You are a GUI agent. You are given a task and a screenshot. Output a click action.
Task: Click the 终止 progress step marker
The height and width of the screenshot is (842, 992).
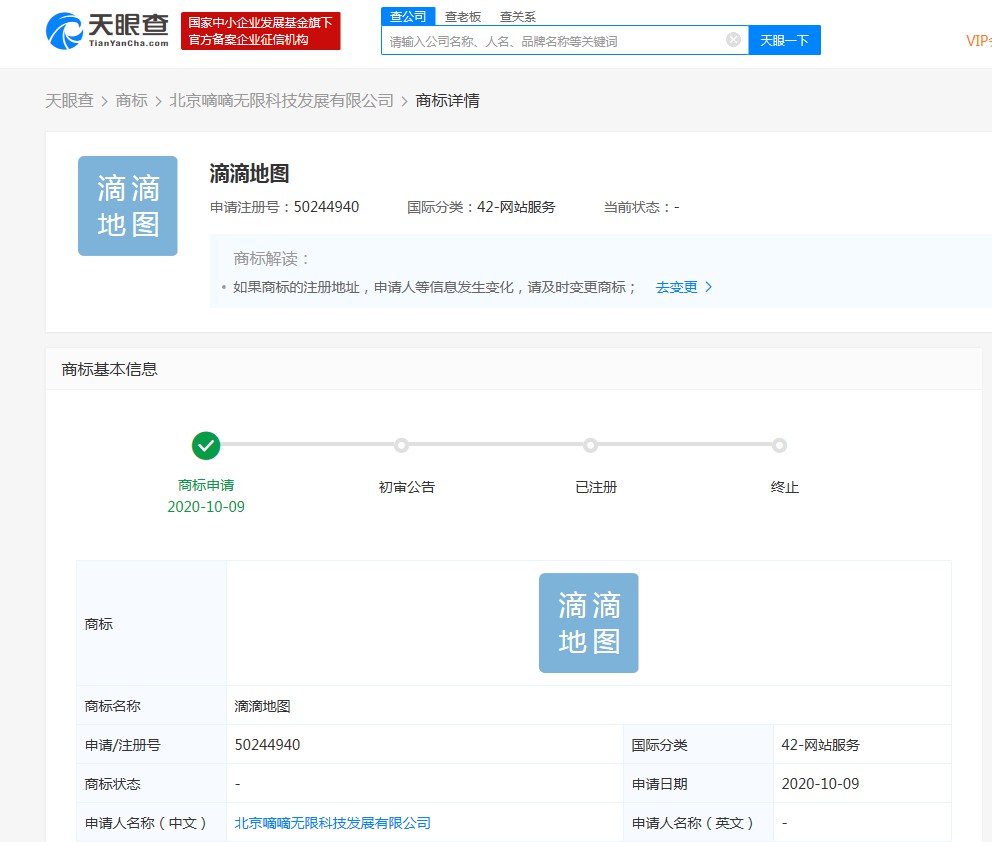pos(779,445)
